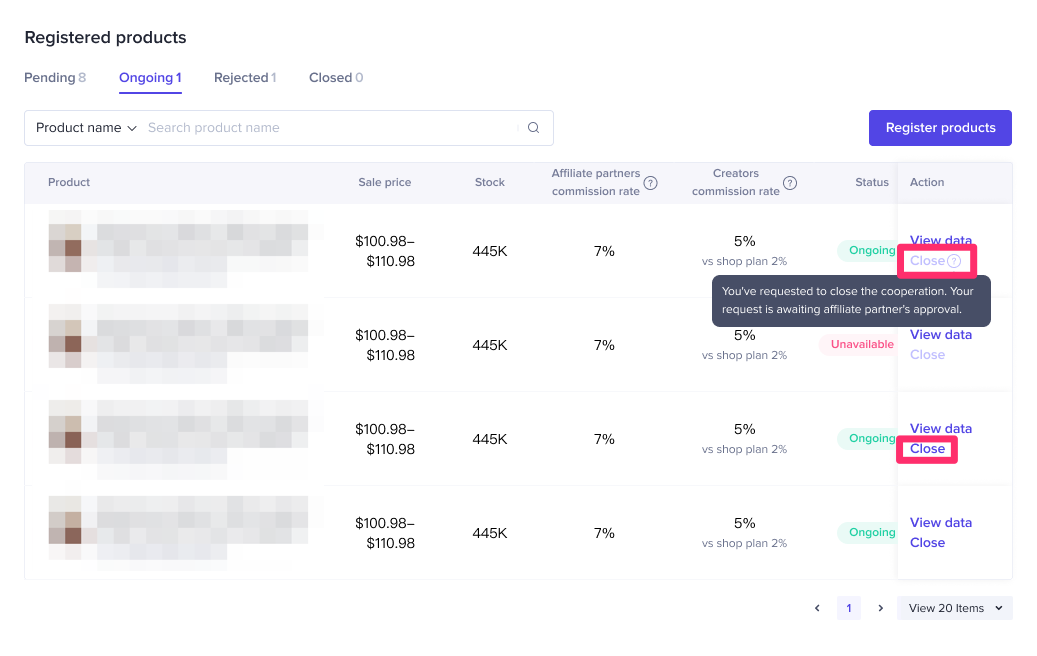1037x656 pixels.
Task: Go to next page arrow
Action: (x=880, y=608)
